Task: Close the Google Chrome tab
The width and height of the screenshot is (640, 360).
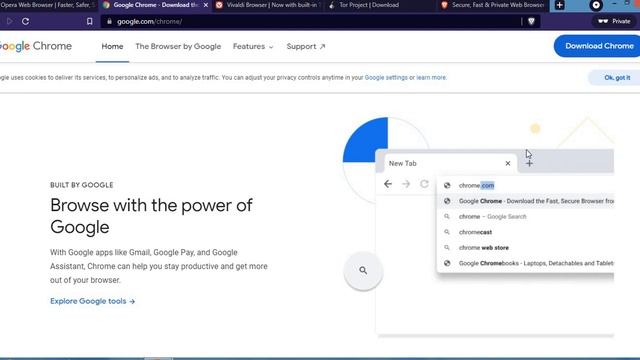Action: tap(206, 5)
